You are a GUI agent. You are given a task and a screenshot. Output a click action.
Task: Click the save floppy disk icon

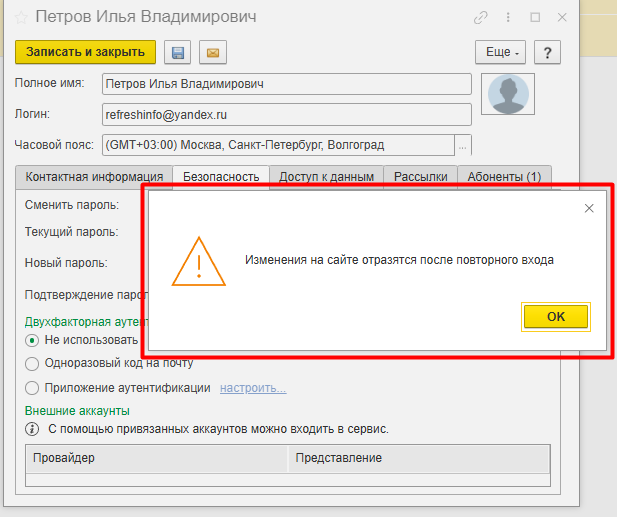tap(179, 52)
